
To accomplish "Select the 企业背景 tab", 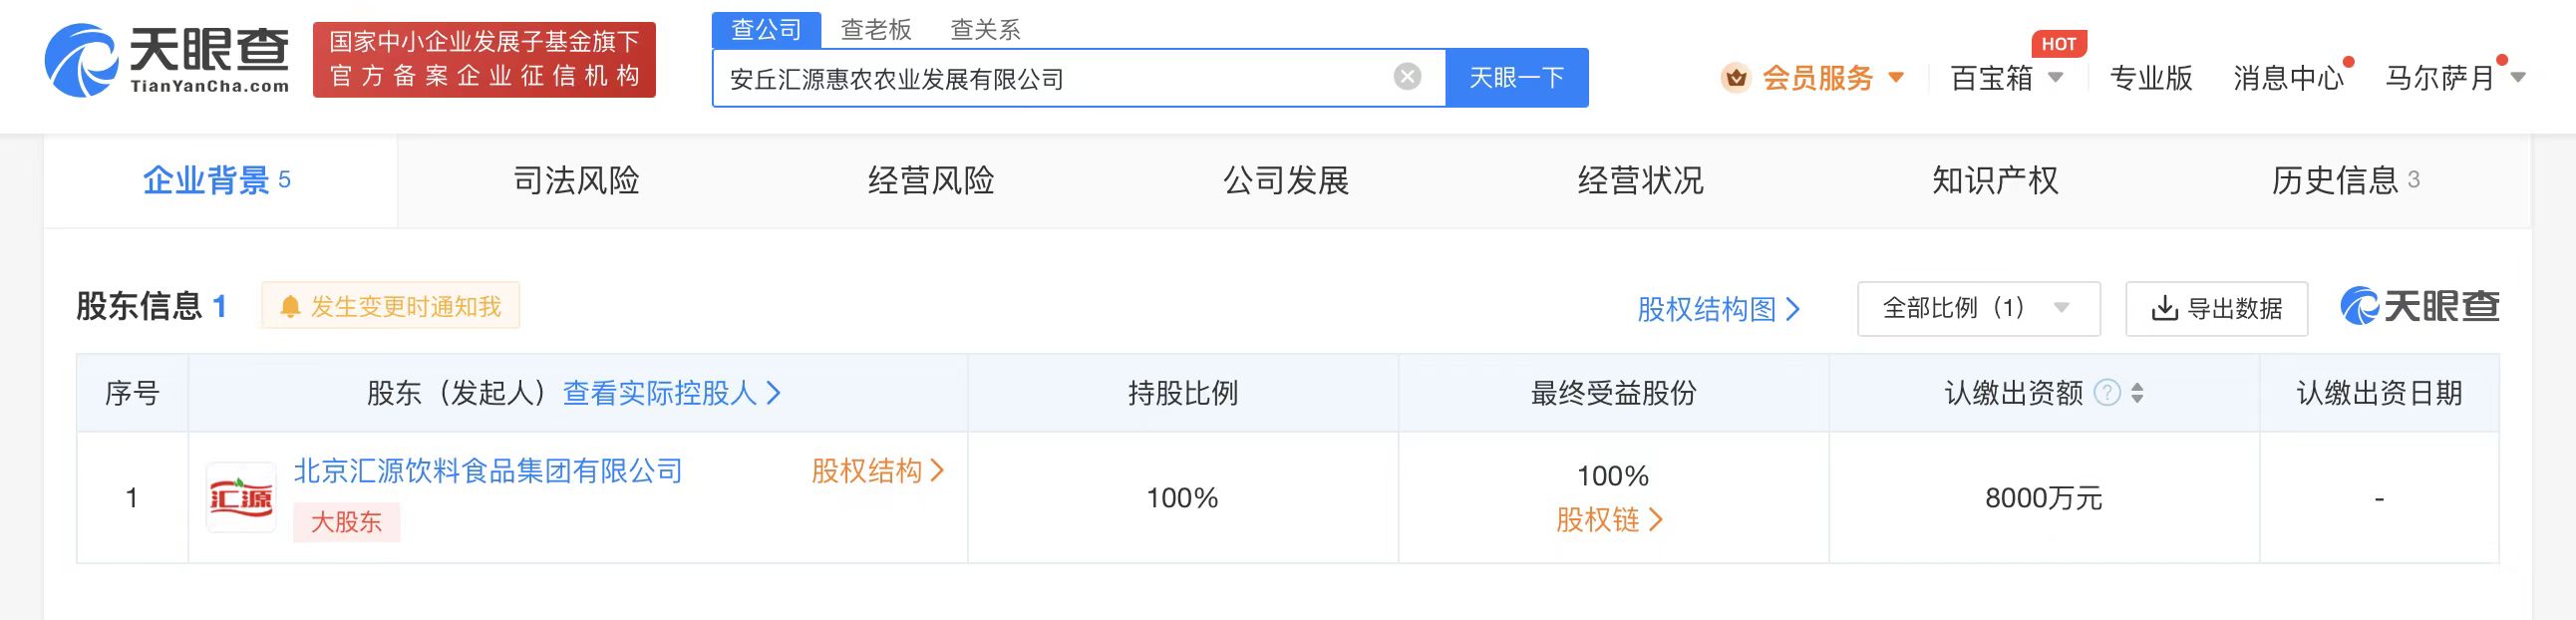I will click(220, 181).
